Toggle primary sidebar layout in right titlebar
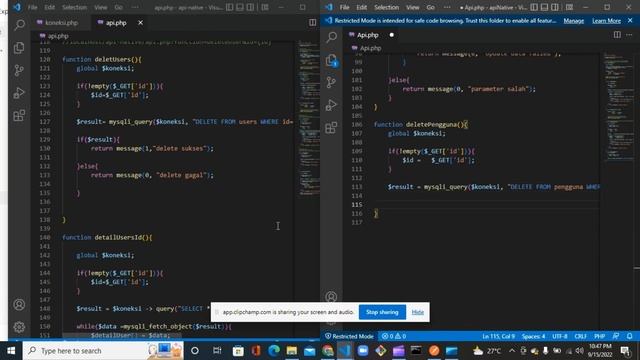640x360 pixels. (x=534, y=7)
